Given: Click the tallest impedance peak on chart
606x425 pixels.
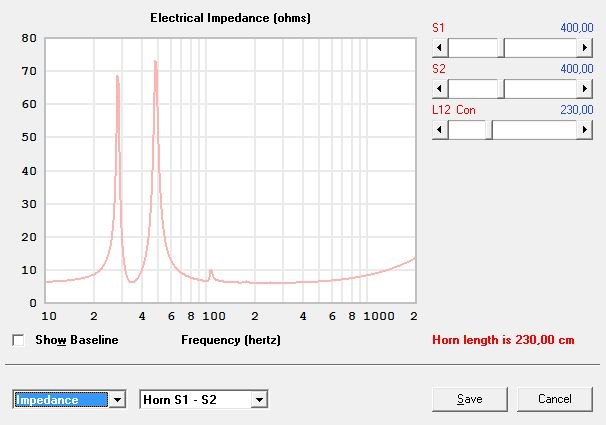Looking at the screenshot, I should (155, 62).
